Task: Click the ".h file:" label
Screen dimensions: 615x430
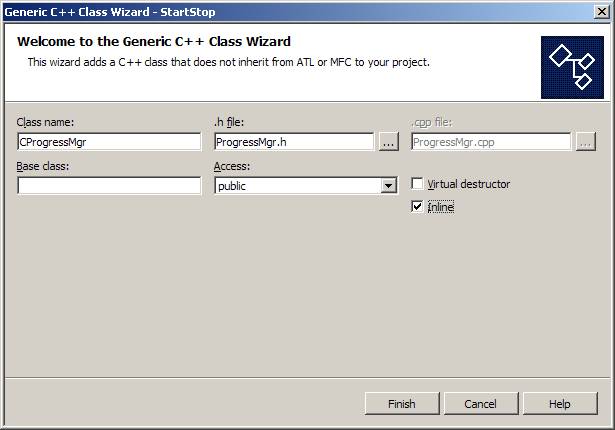Action: pyautogui.click(x=229, y=122)
